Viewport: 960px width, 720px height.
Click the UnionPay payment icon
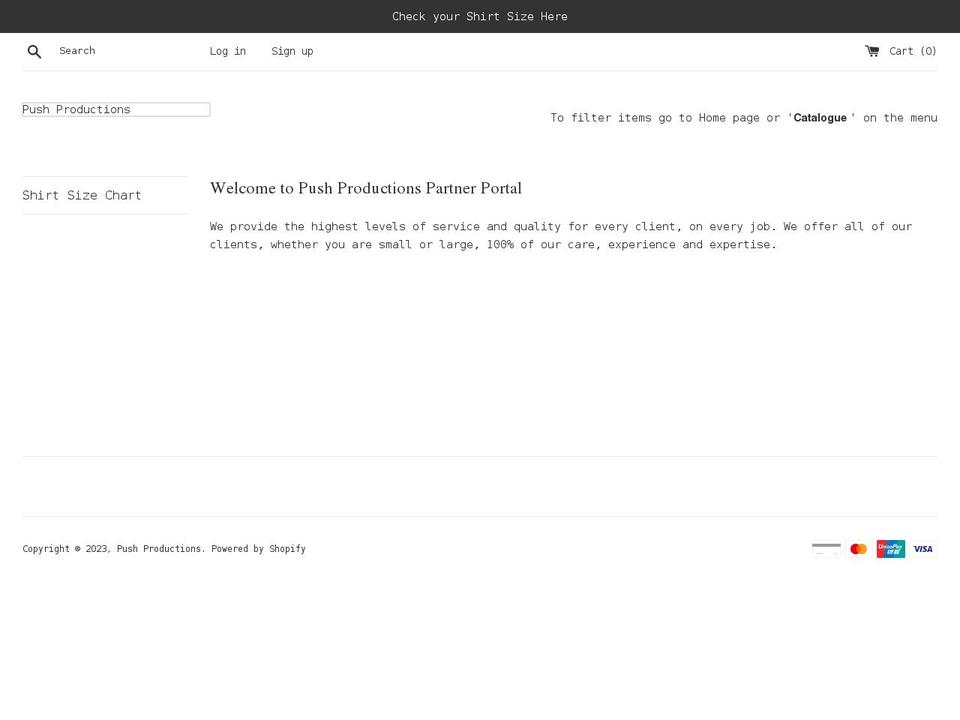point(891,549)
